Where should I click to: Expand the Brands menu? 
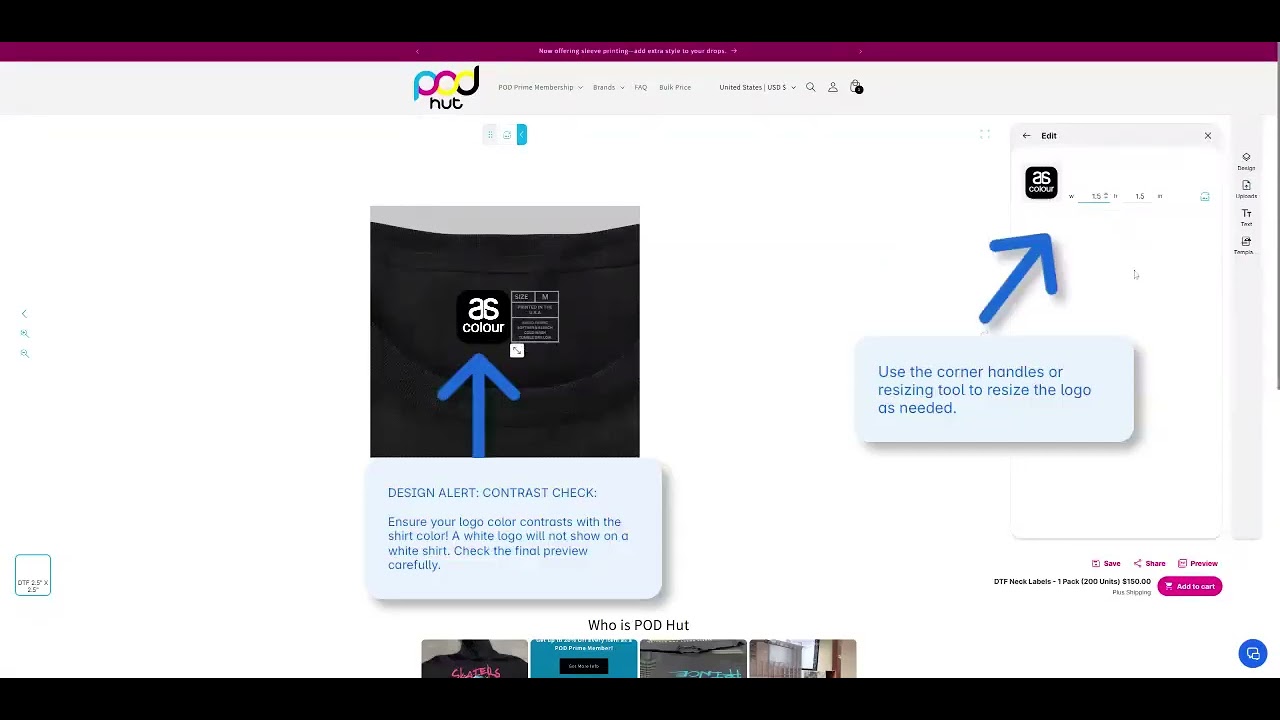(x=608, y=87)
